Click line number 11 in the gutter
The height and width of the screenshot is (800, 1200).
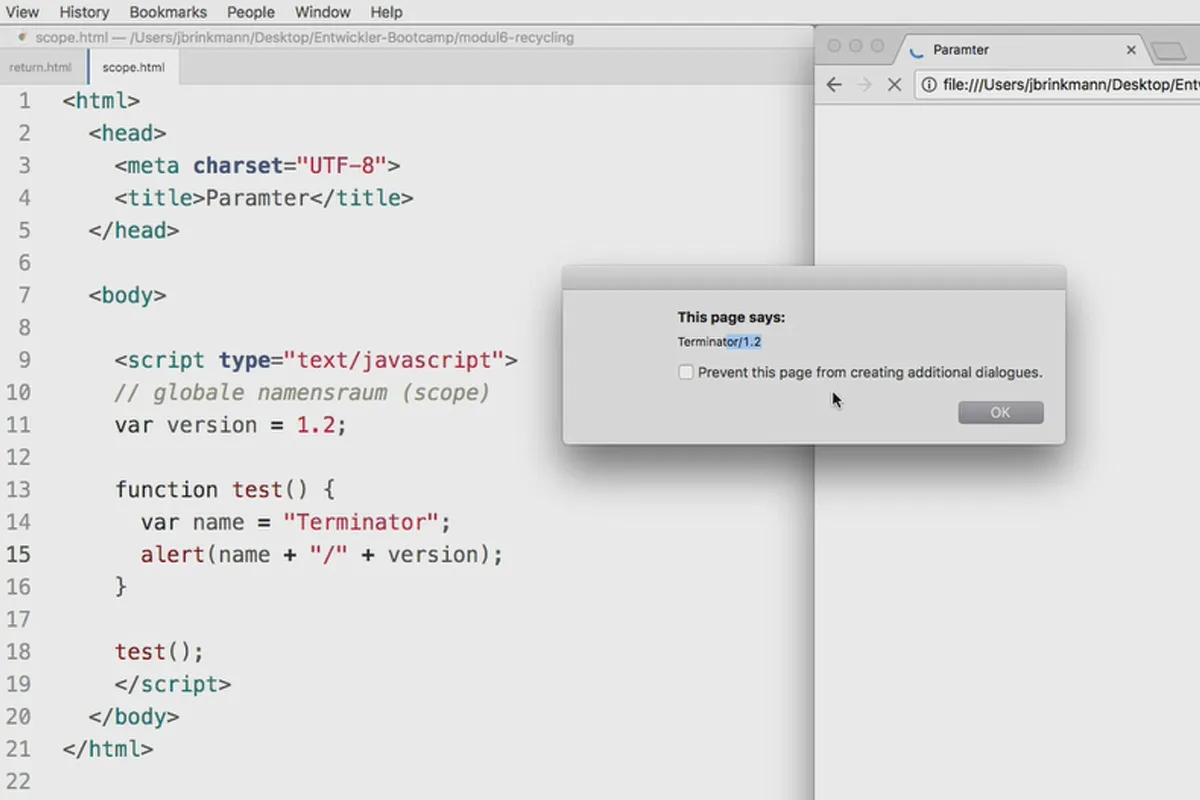click(19, 425)
